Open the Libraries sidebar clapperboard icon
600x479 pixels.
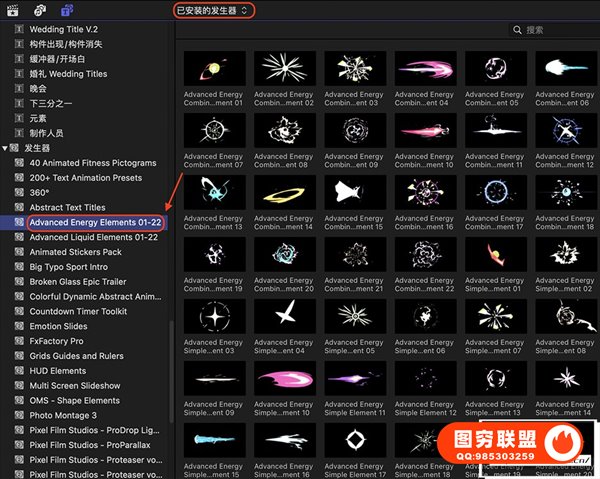(x=12, y=9)
